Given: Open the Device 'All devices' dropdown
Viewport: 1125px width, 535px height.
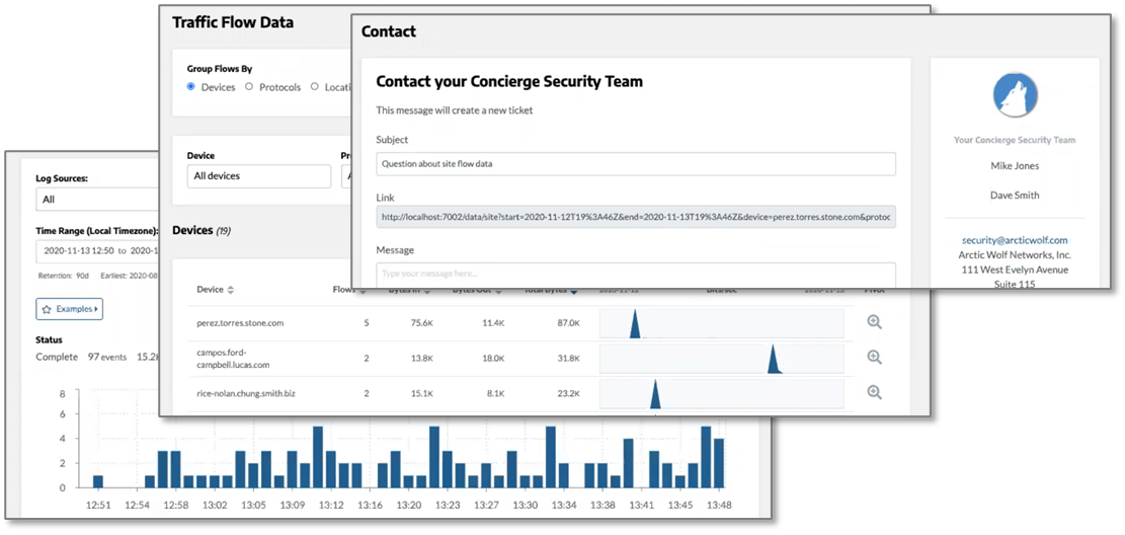Looking at the screenshot, I should pyautogui.click(x=258, y=176).
